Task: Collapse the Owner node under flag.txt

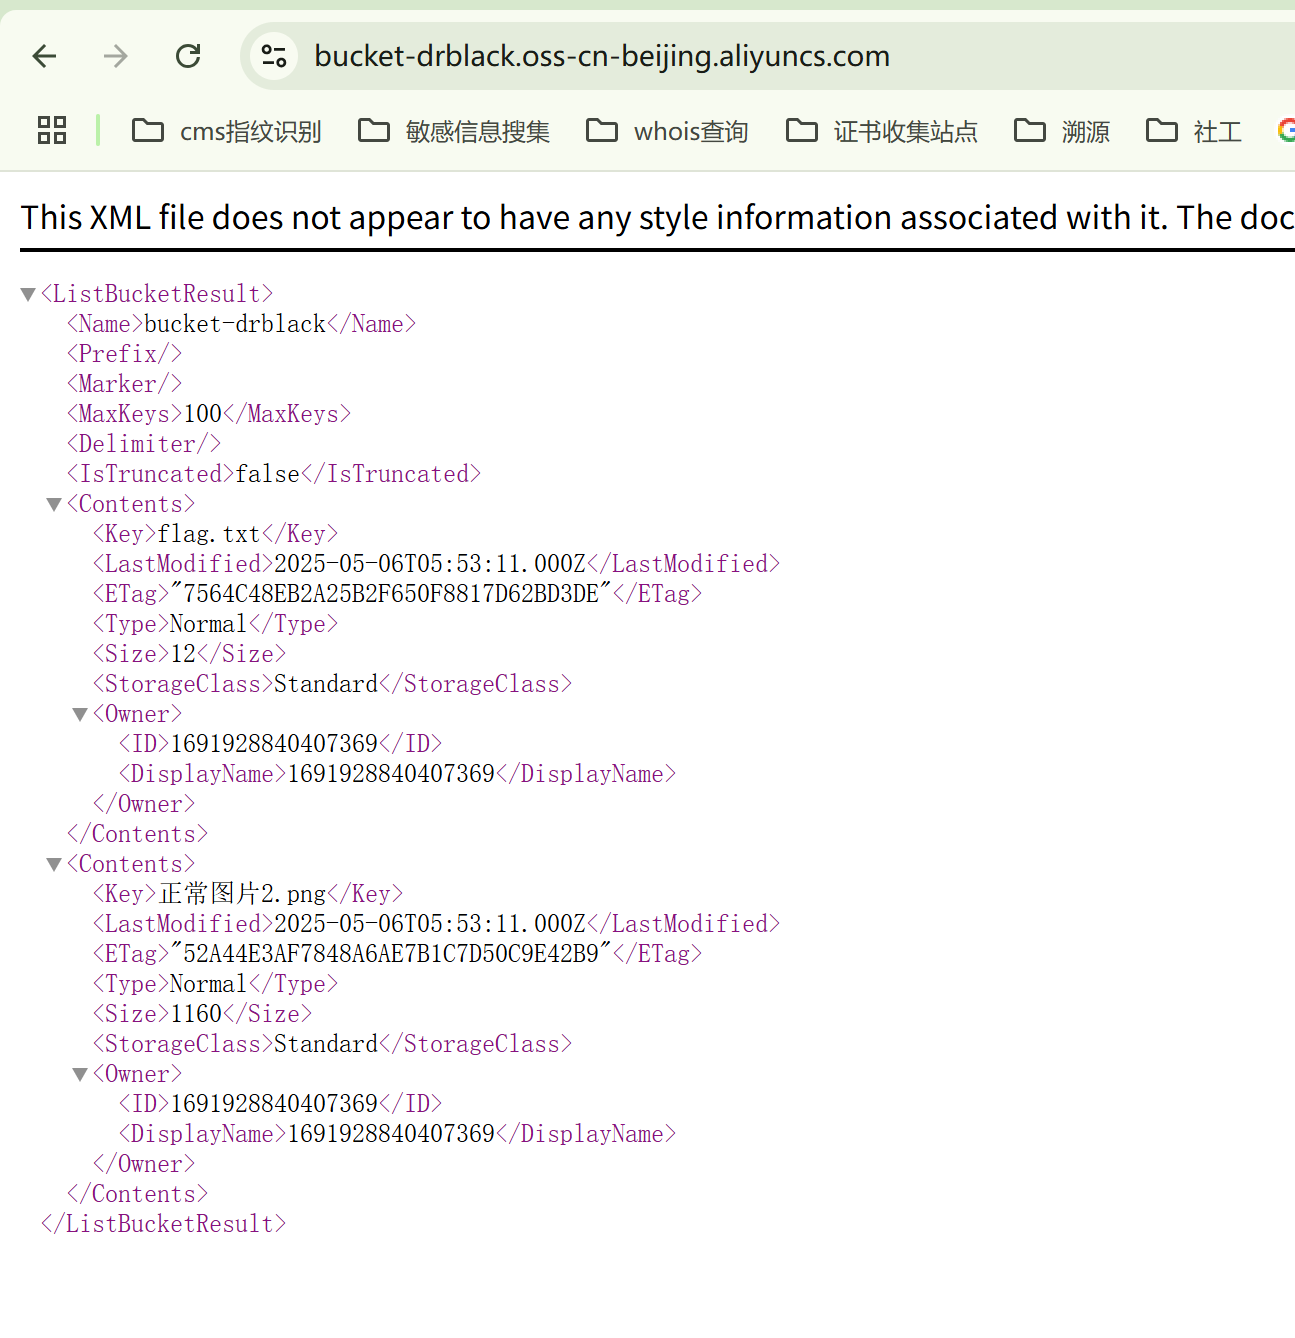Action: (80, 714)
